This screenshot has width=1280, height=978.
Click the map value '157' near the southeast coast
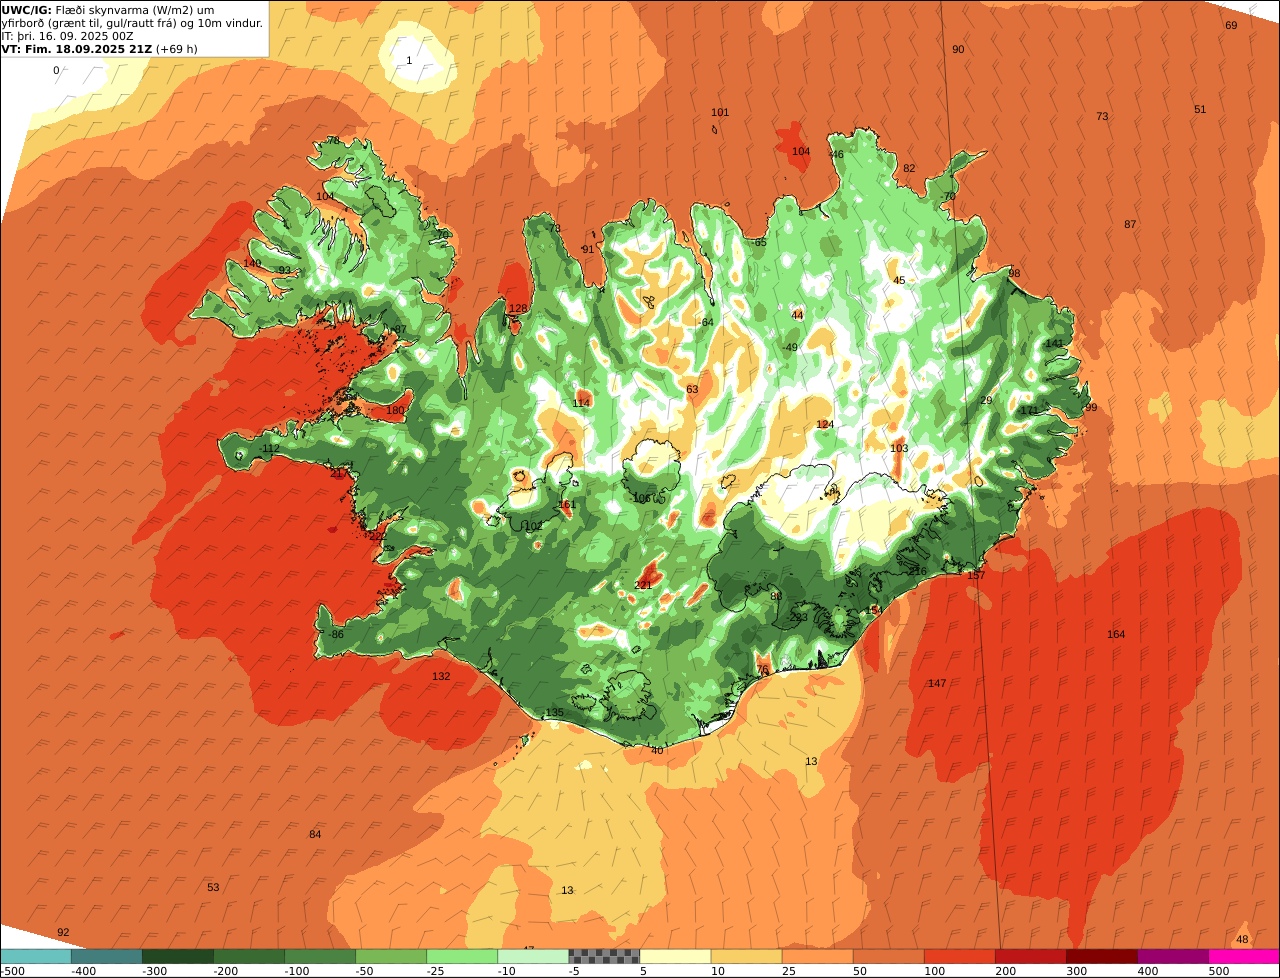pos(976,576)
